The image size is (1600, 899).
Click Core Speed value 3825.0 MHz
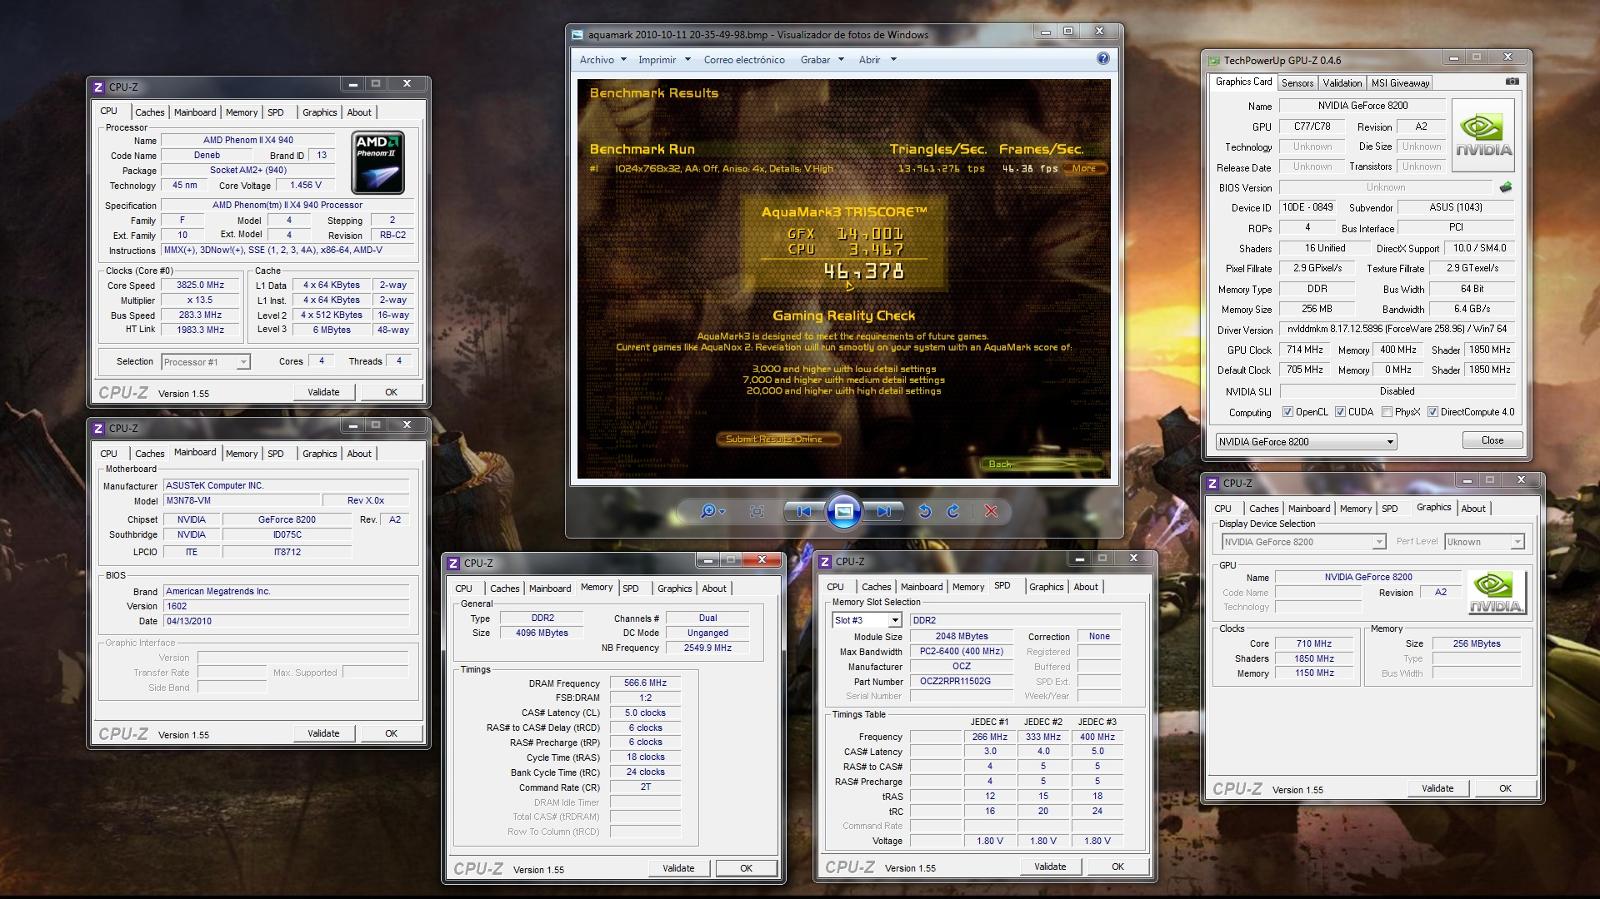point(200,285)
